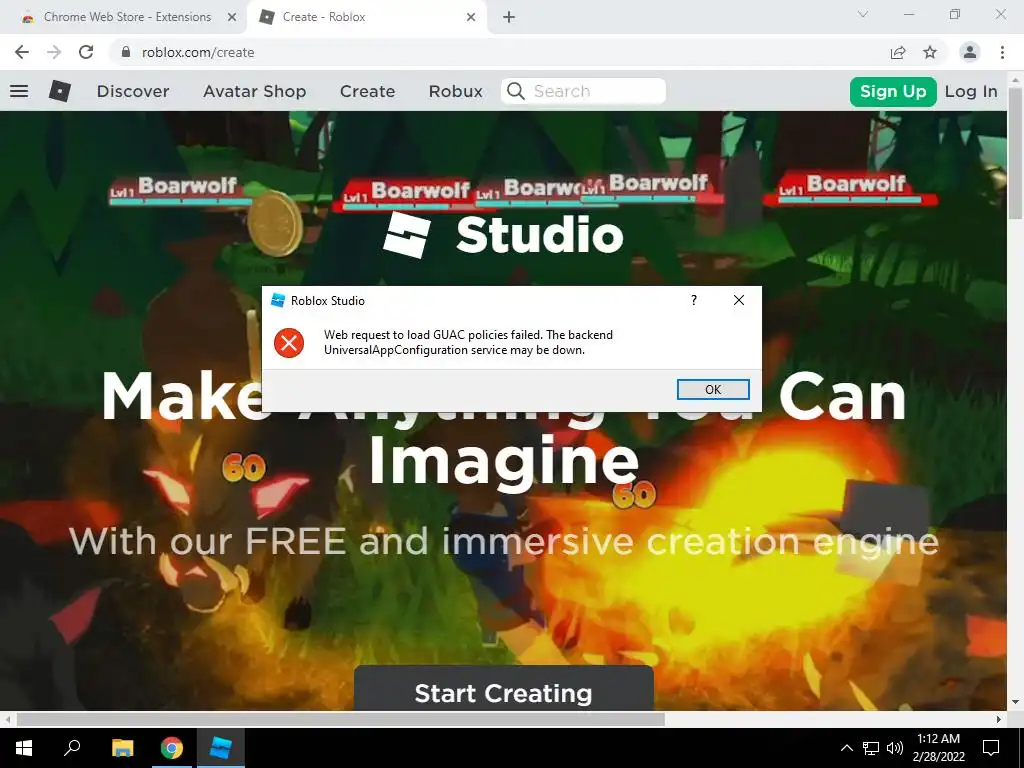Click the Roblox Studio dialog title icon
The height and width of the screenshot is (768, 1024).
[x=278, y=300]
